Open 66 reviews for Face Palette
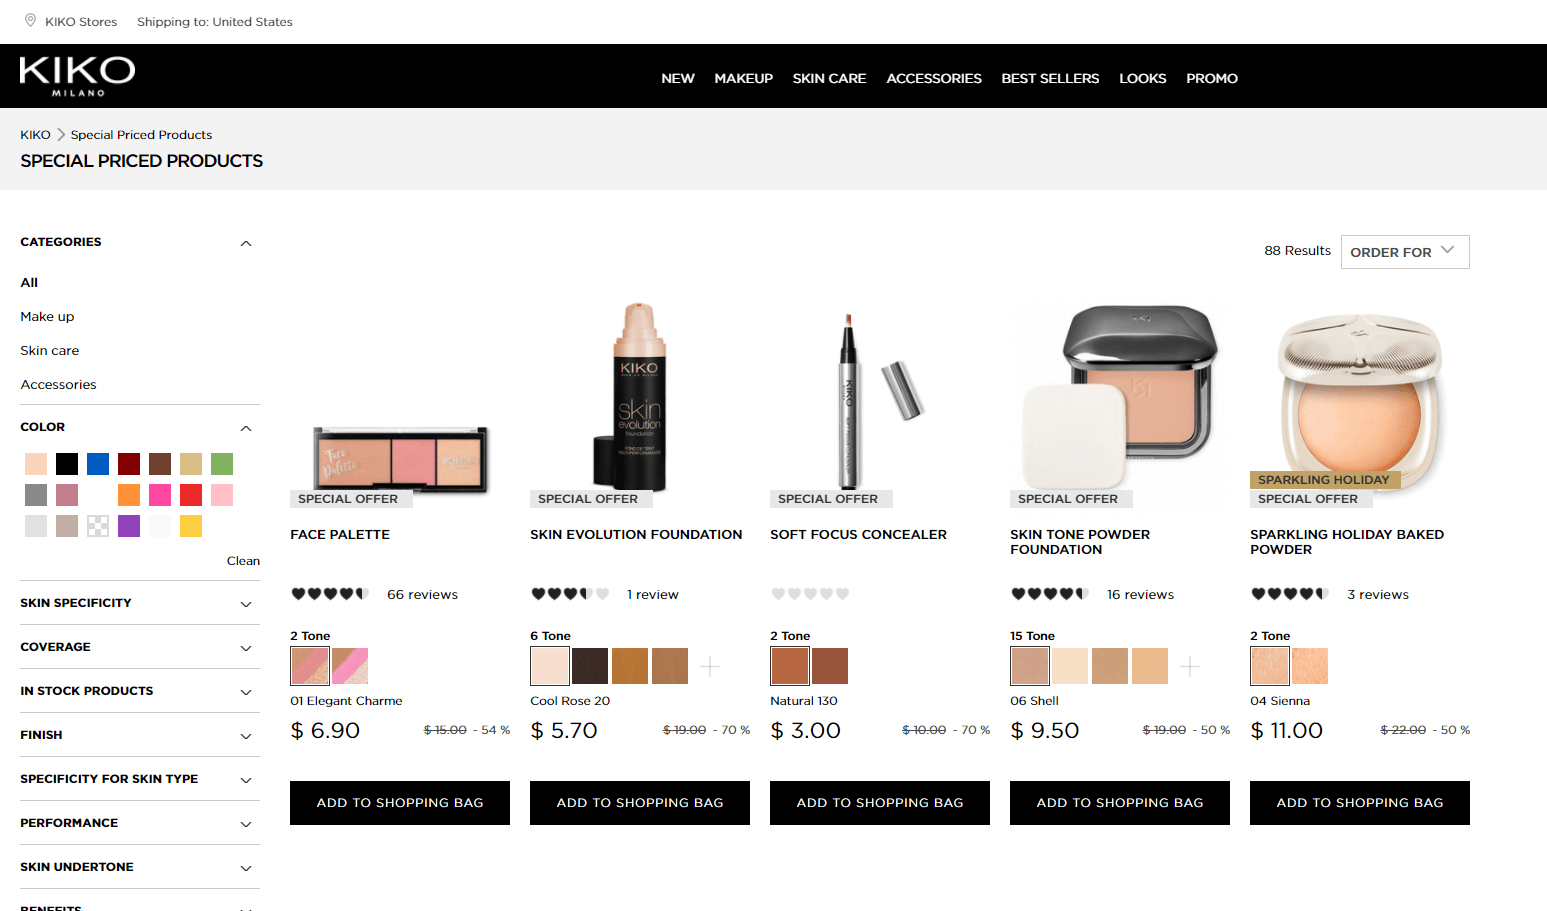 click(422, 594)
